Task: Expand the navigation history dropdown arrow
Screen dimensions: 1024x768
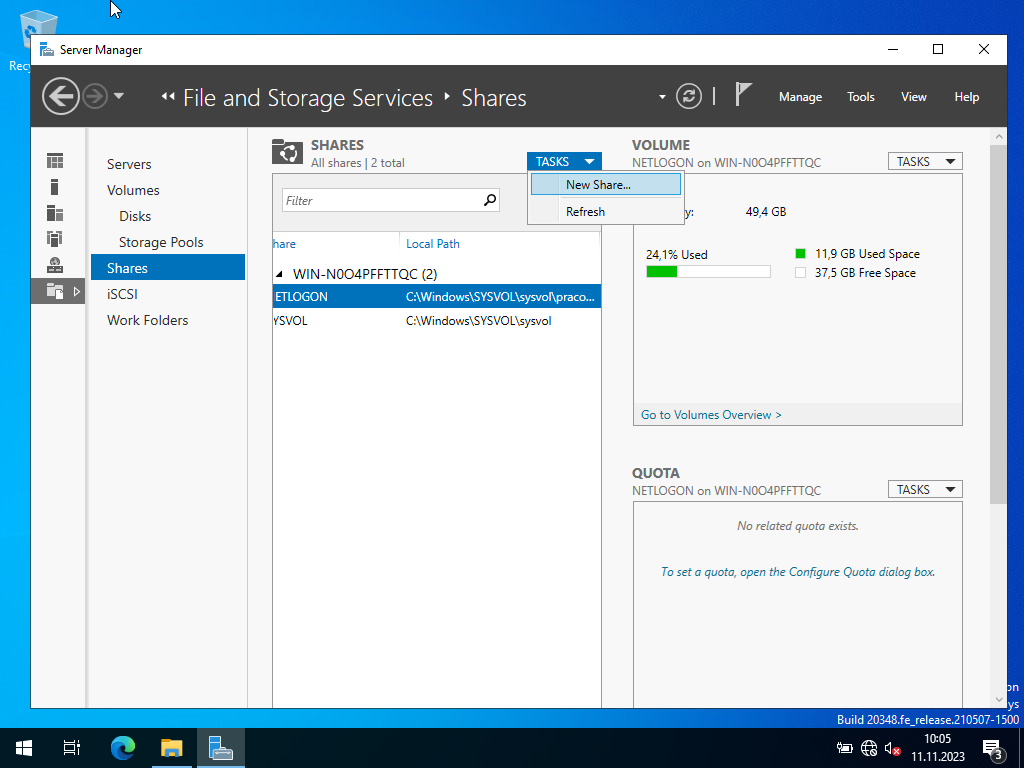Action: click(119, 97)
